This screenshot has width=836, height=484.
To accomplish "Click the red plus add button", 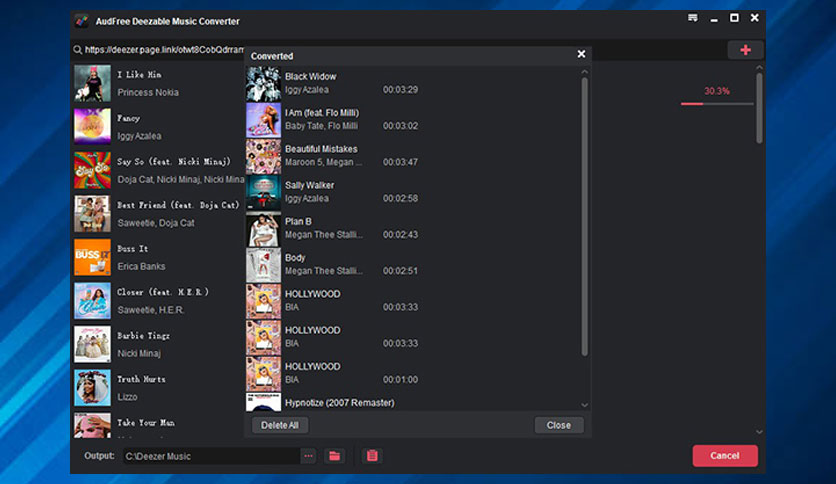I will (745, 50).
